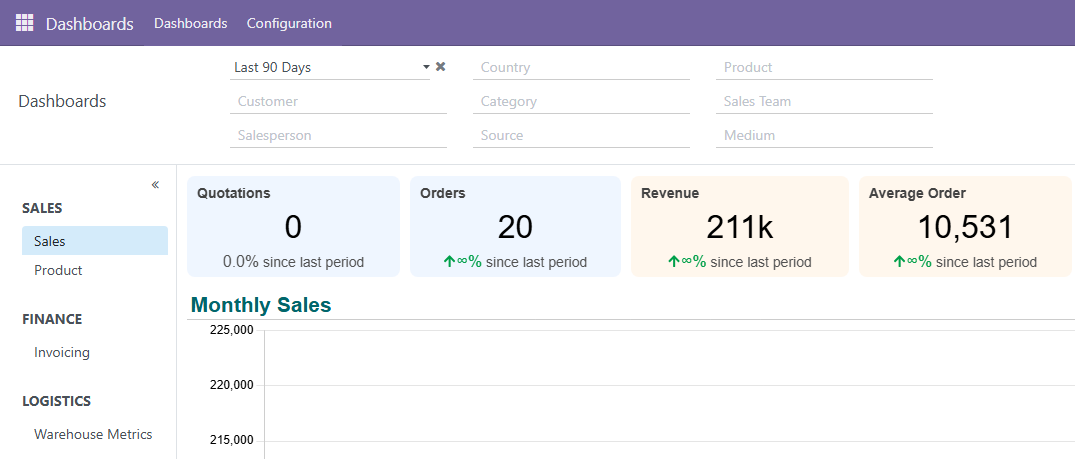1075x459 pixels.
Task: Click the green up arrow under Average Order
Action: [899, 261]
